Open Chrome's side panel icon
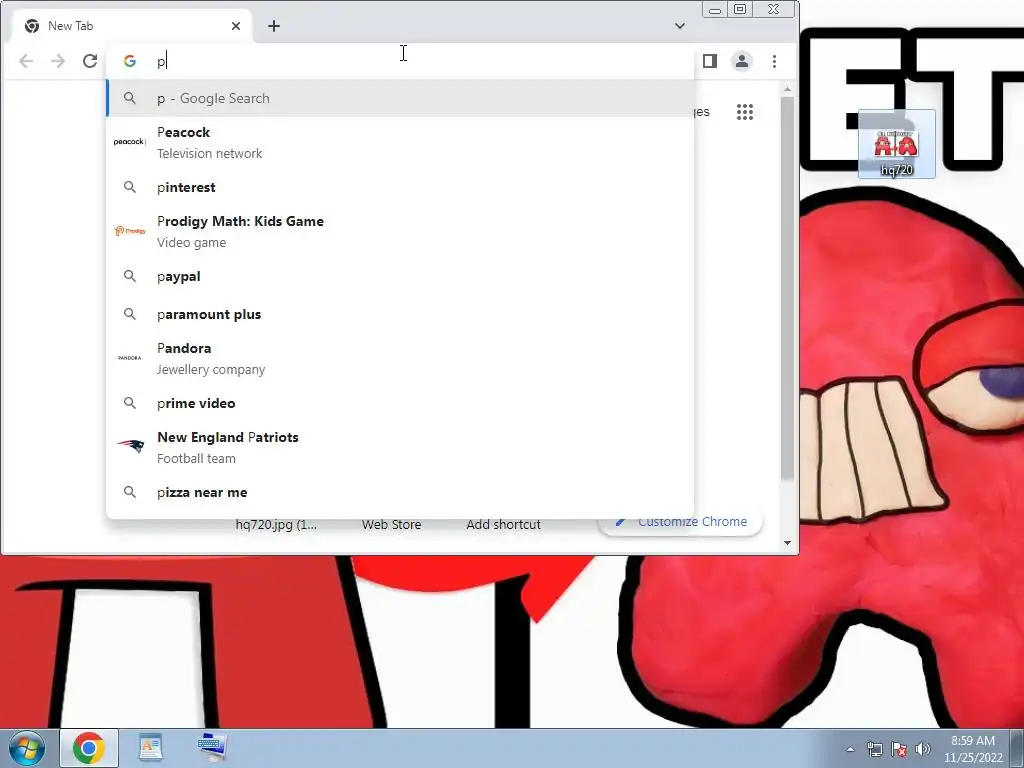Screen dimensions: 1024x768 [x=710, y=61]
